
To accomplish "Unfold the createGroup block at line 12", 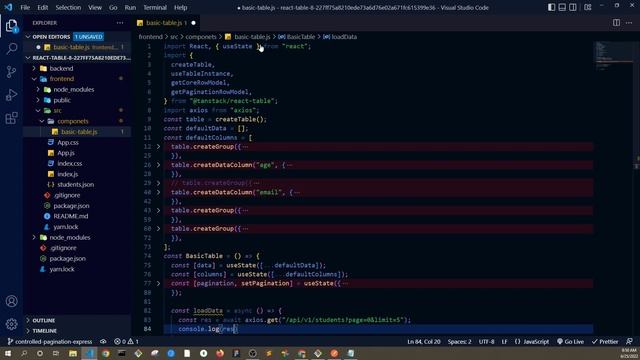I will (158, 147).
